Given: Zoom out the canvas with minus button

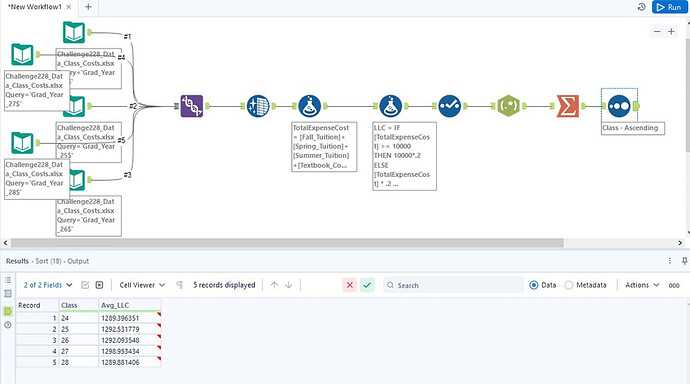Looking at the screenshot, I should point(657,31).
